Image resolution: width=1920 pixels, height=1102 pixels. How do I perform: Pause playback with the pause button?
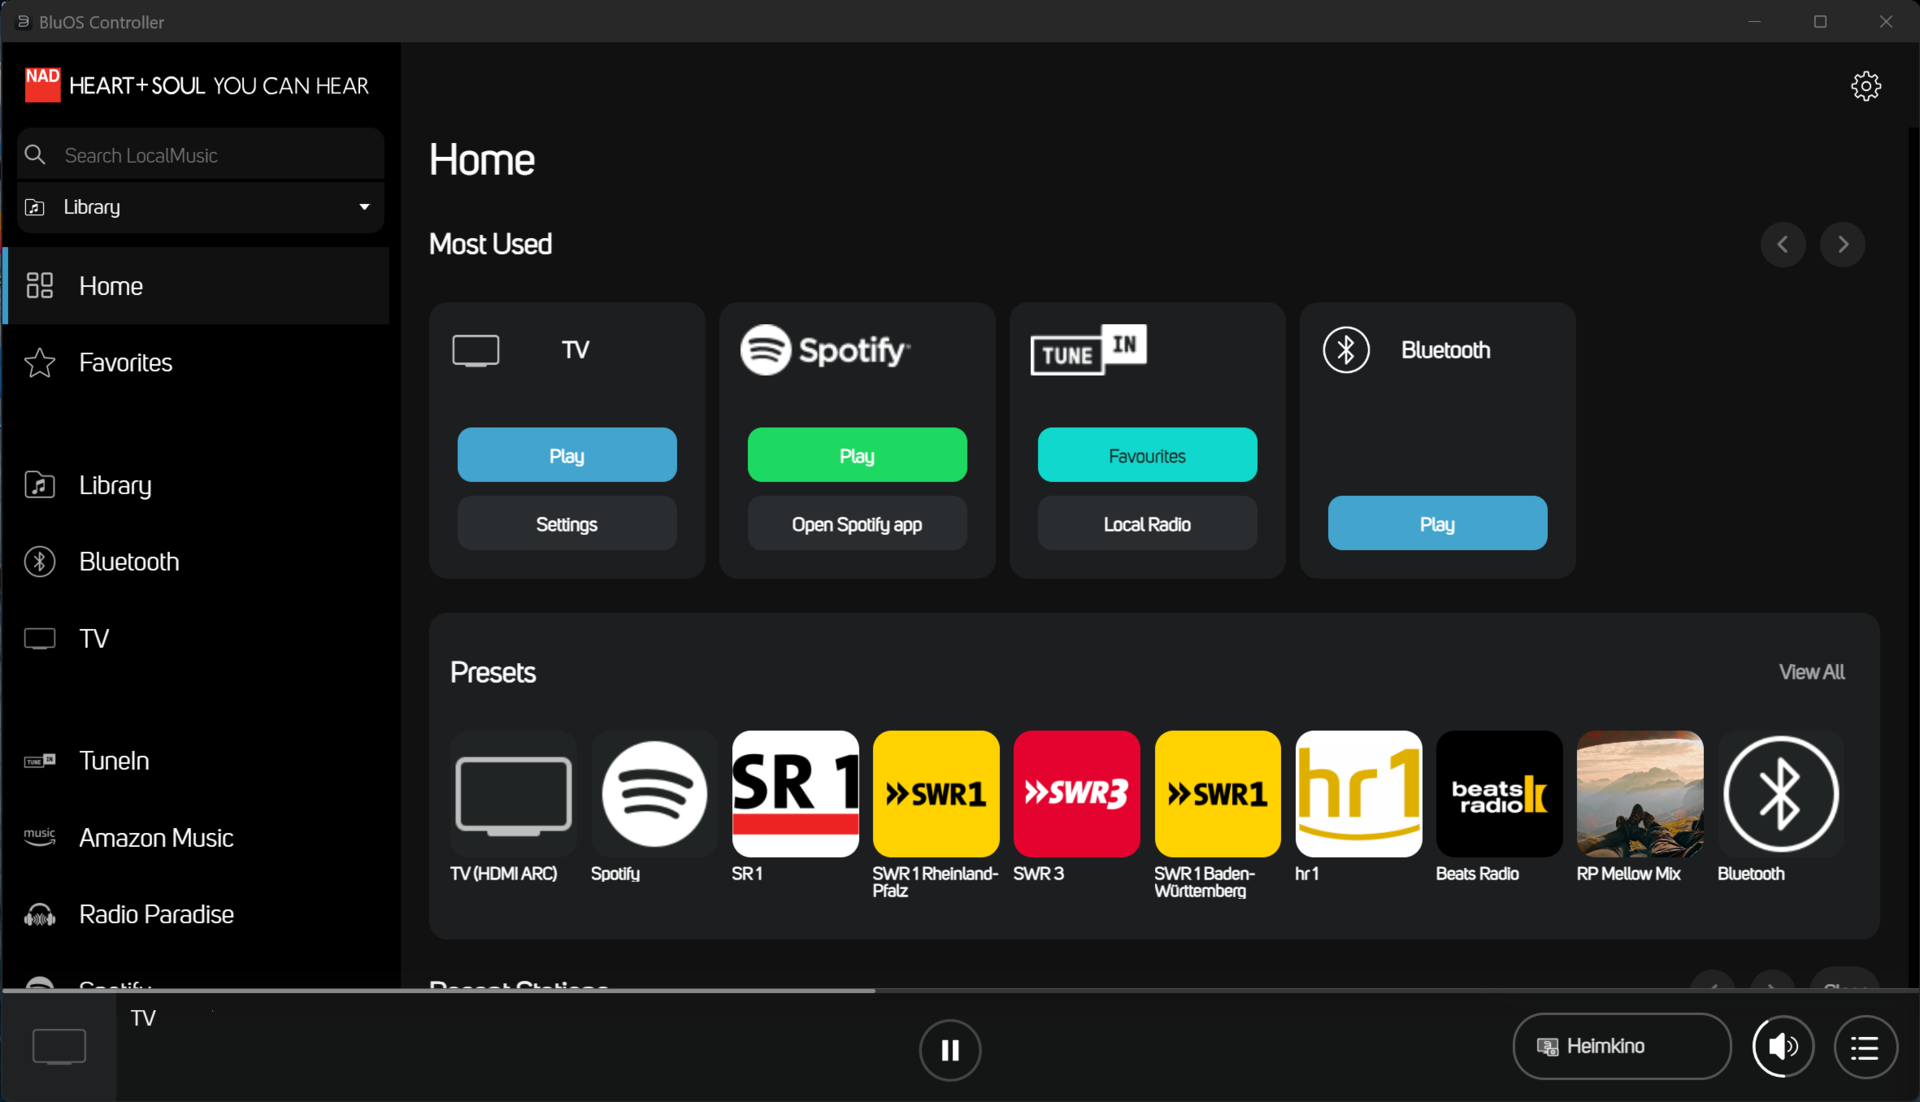click(x=950, y=1049)
